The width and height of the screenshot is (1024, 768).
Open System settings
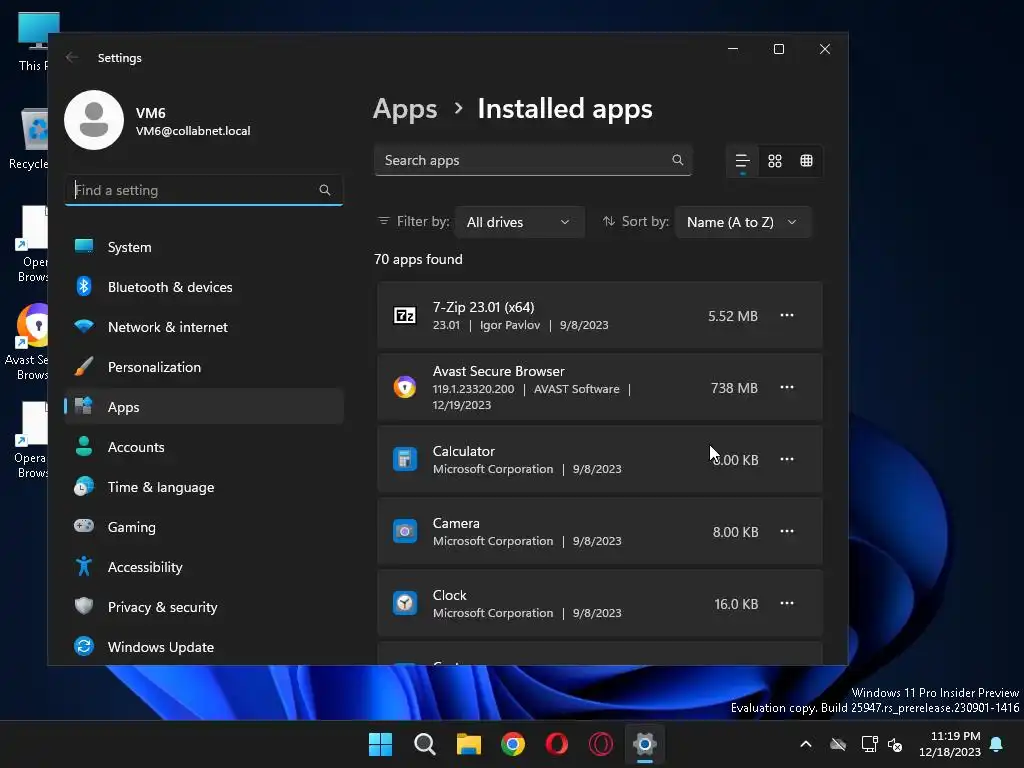coord(204,247)
